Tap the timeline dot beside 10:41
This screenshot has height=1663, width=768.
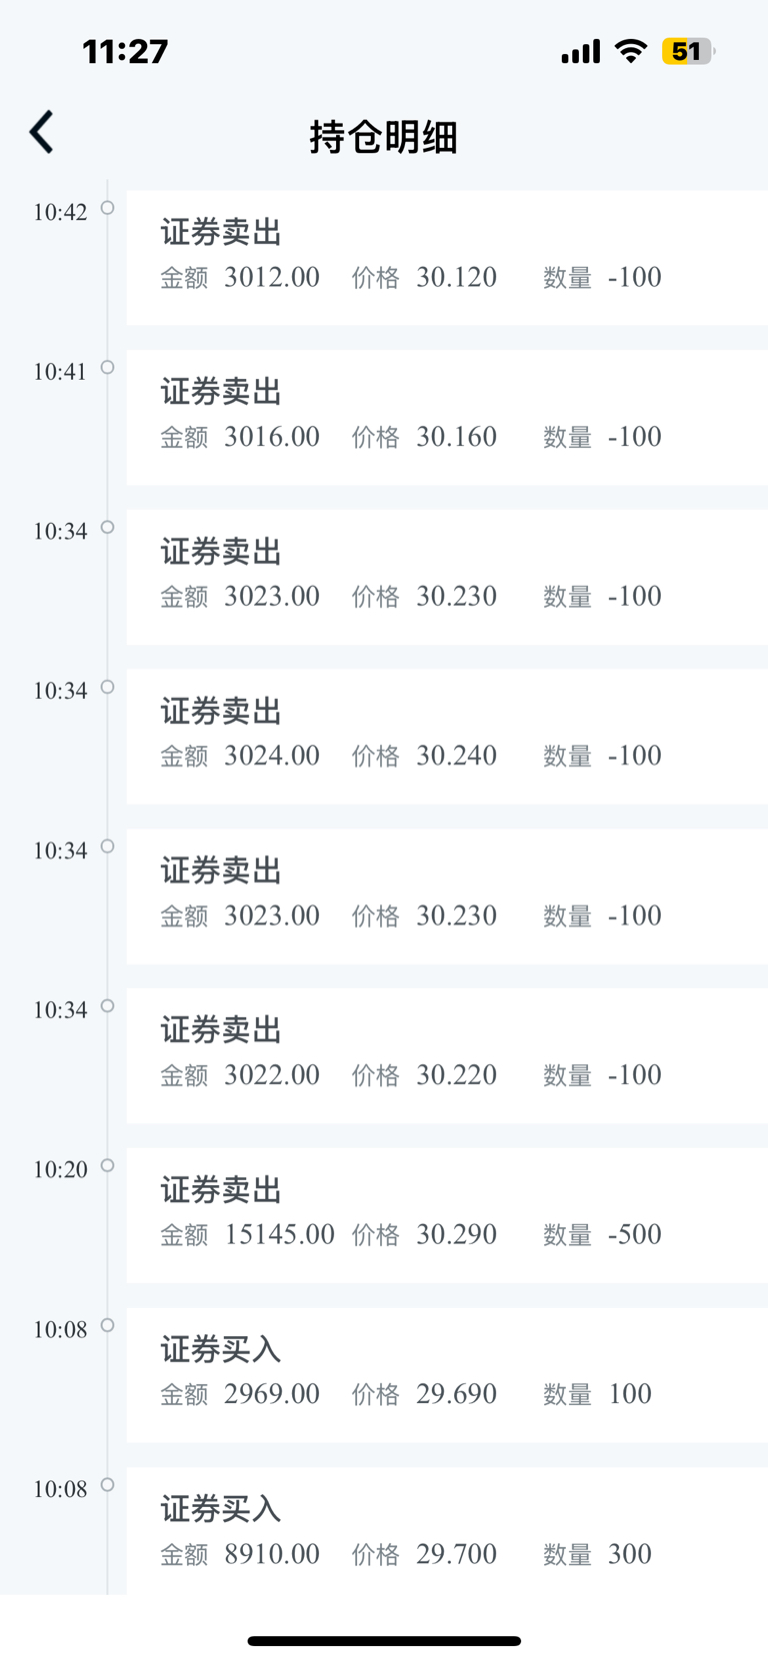[107, 368]
